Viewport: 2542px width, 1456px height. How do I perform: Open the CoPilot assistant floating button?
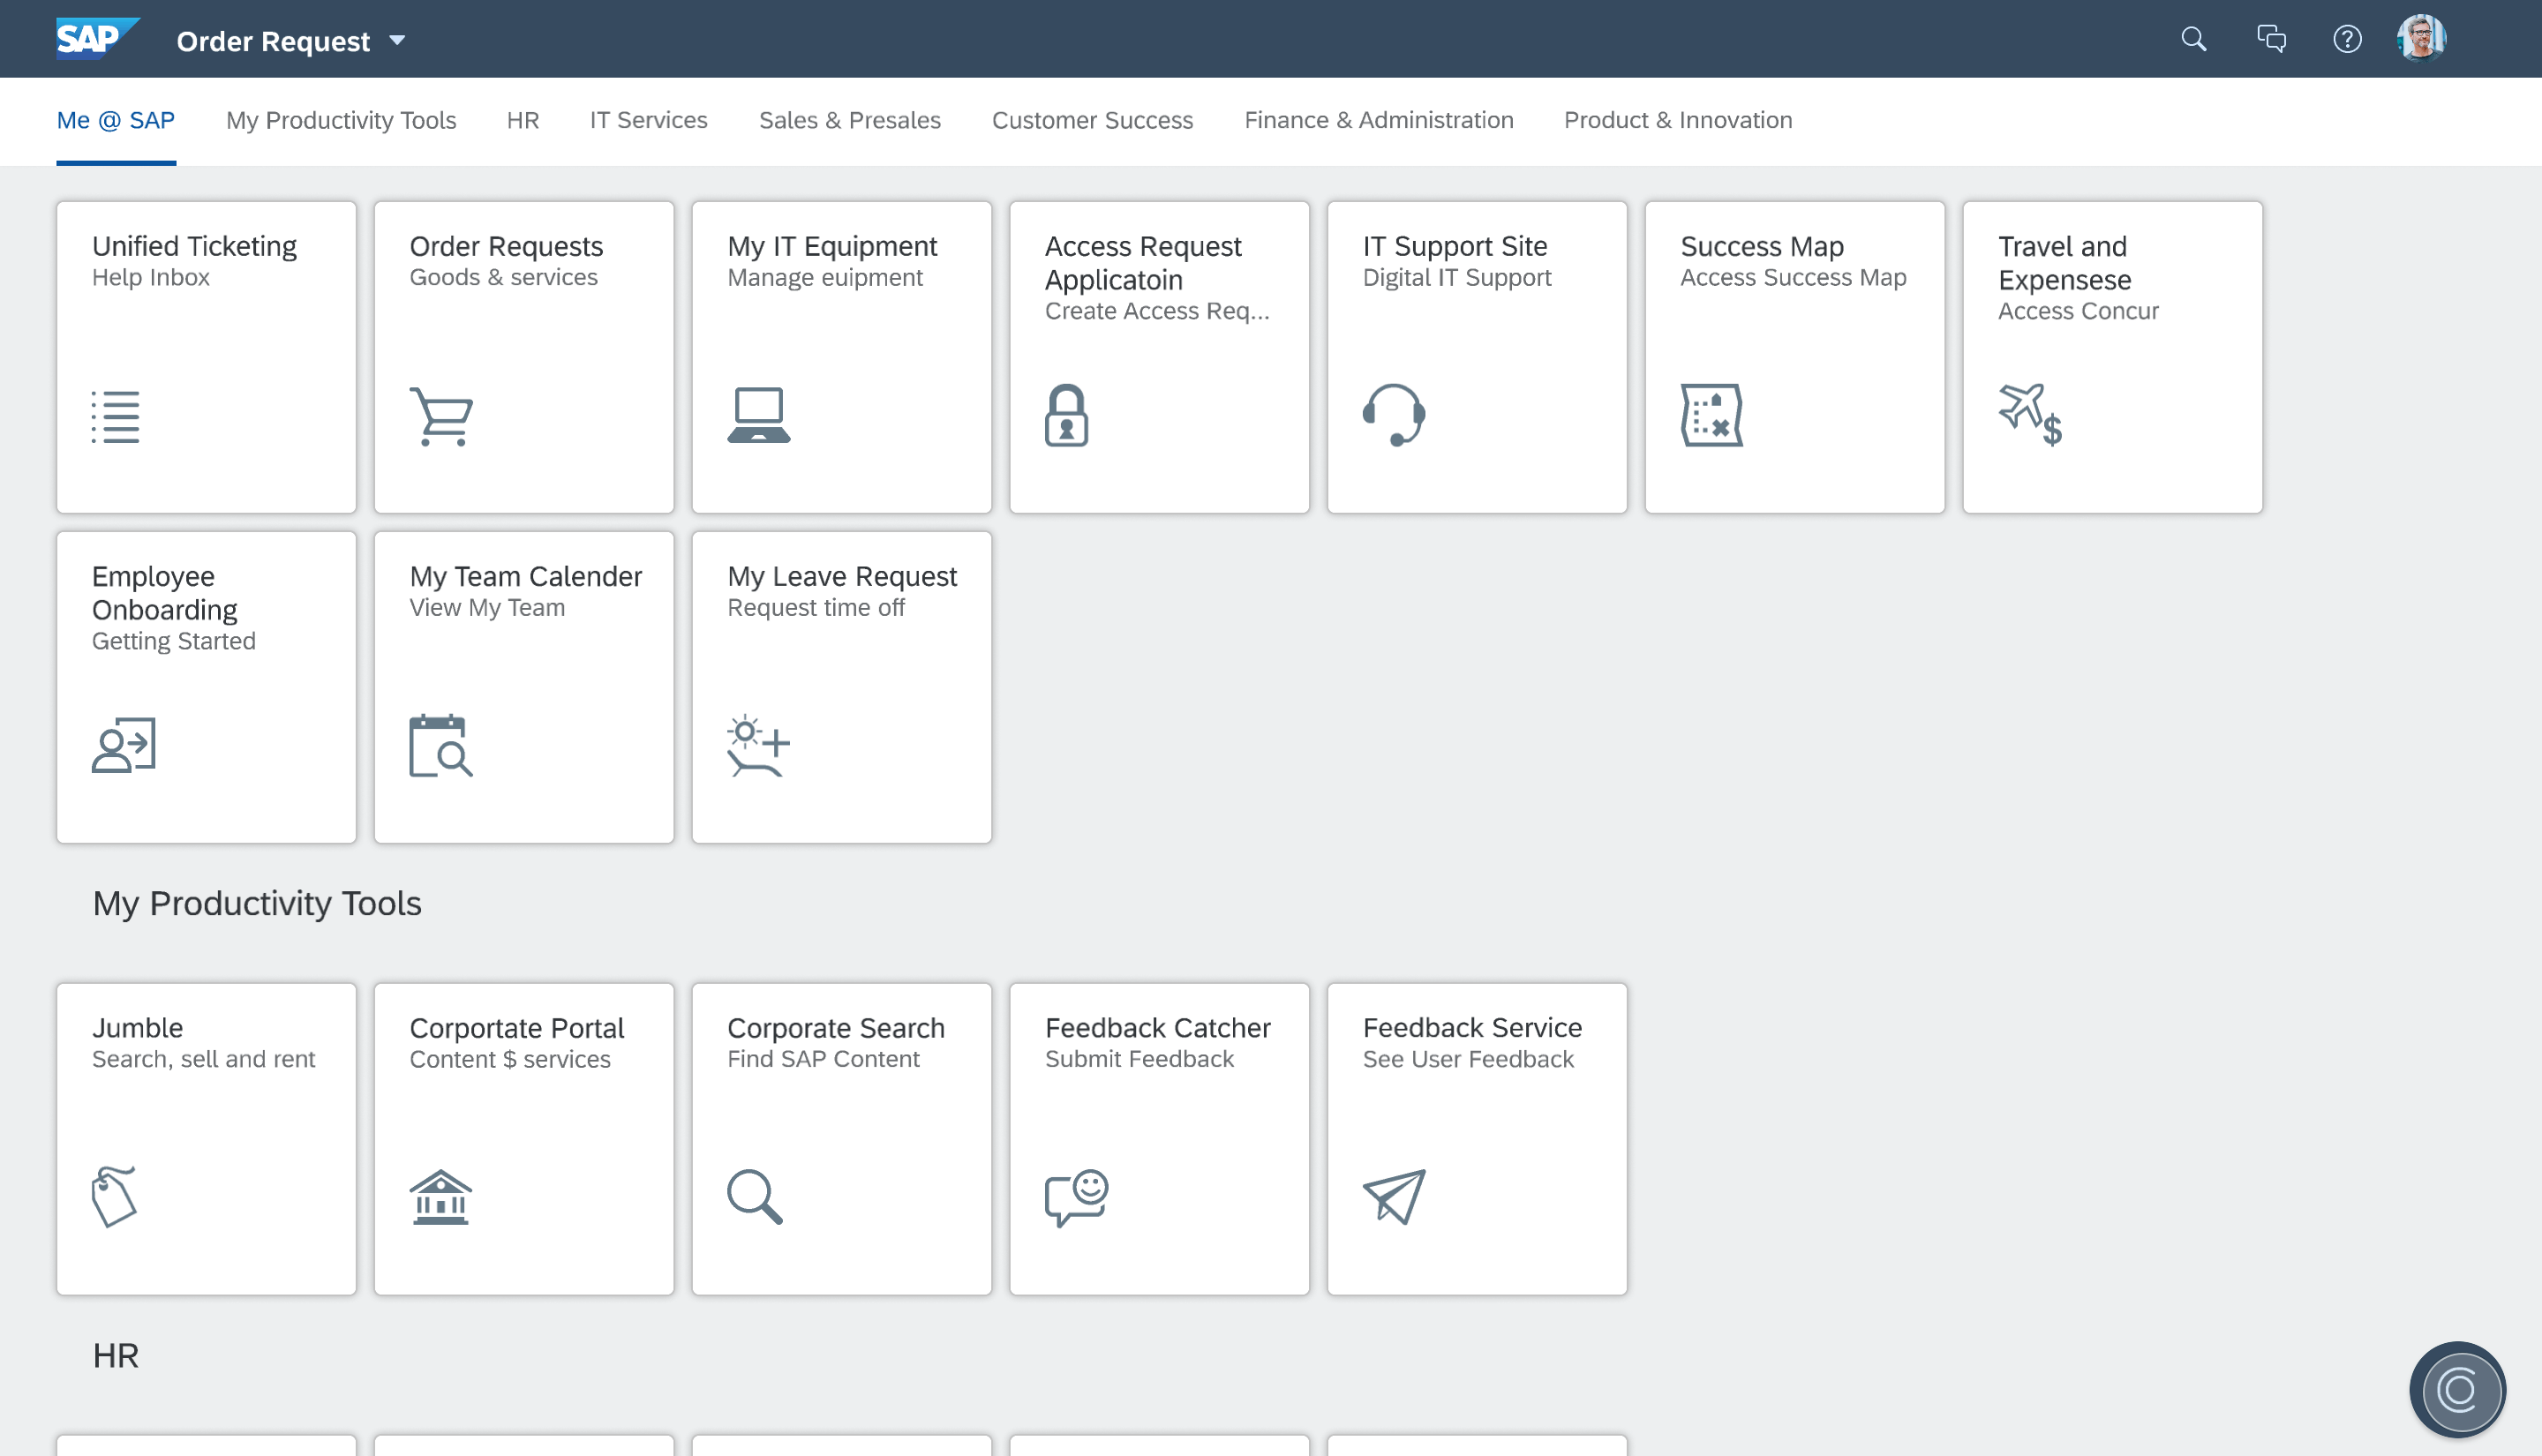(2456, 1390)
